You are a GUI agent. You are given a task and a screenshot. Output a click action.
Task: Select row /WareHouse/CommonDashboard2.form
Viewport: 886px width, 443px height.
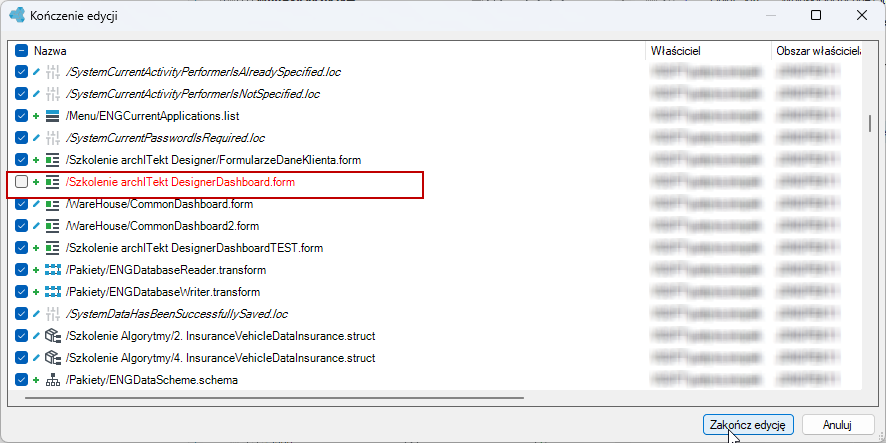point(162,226)
